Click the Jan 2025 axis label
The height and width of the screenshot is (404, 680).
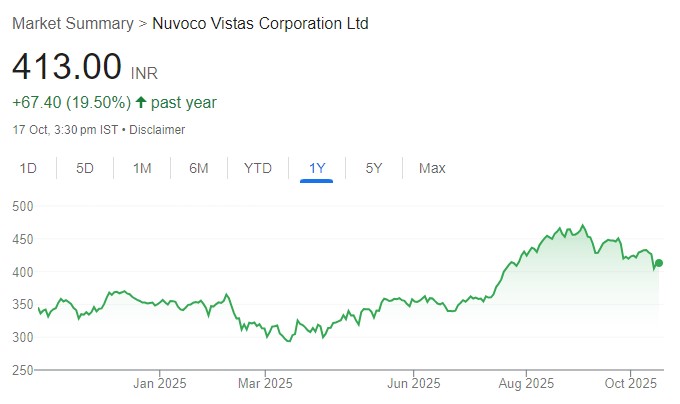(x=161, y=383)
